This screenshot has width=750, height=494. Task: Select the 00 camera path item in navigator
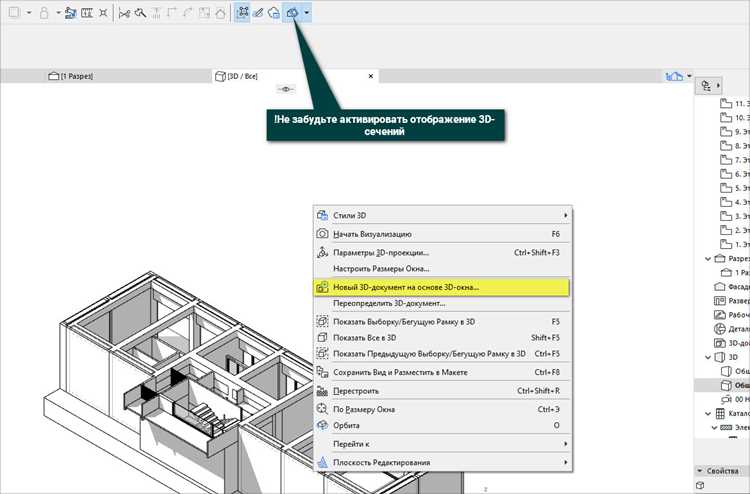[x=735, y=399]
